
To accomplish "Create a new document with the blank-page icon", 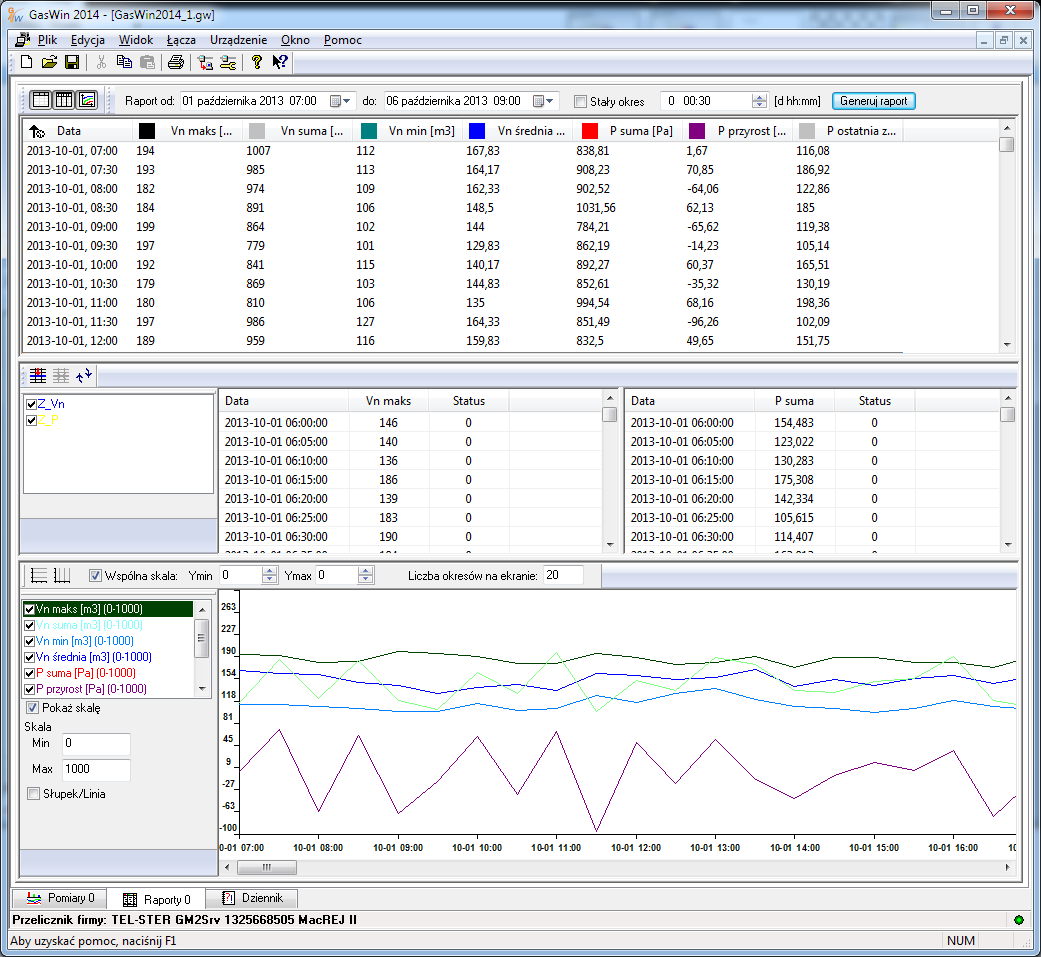I will tap(27, 62).
